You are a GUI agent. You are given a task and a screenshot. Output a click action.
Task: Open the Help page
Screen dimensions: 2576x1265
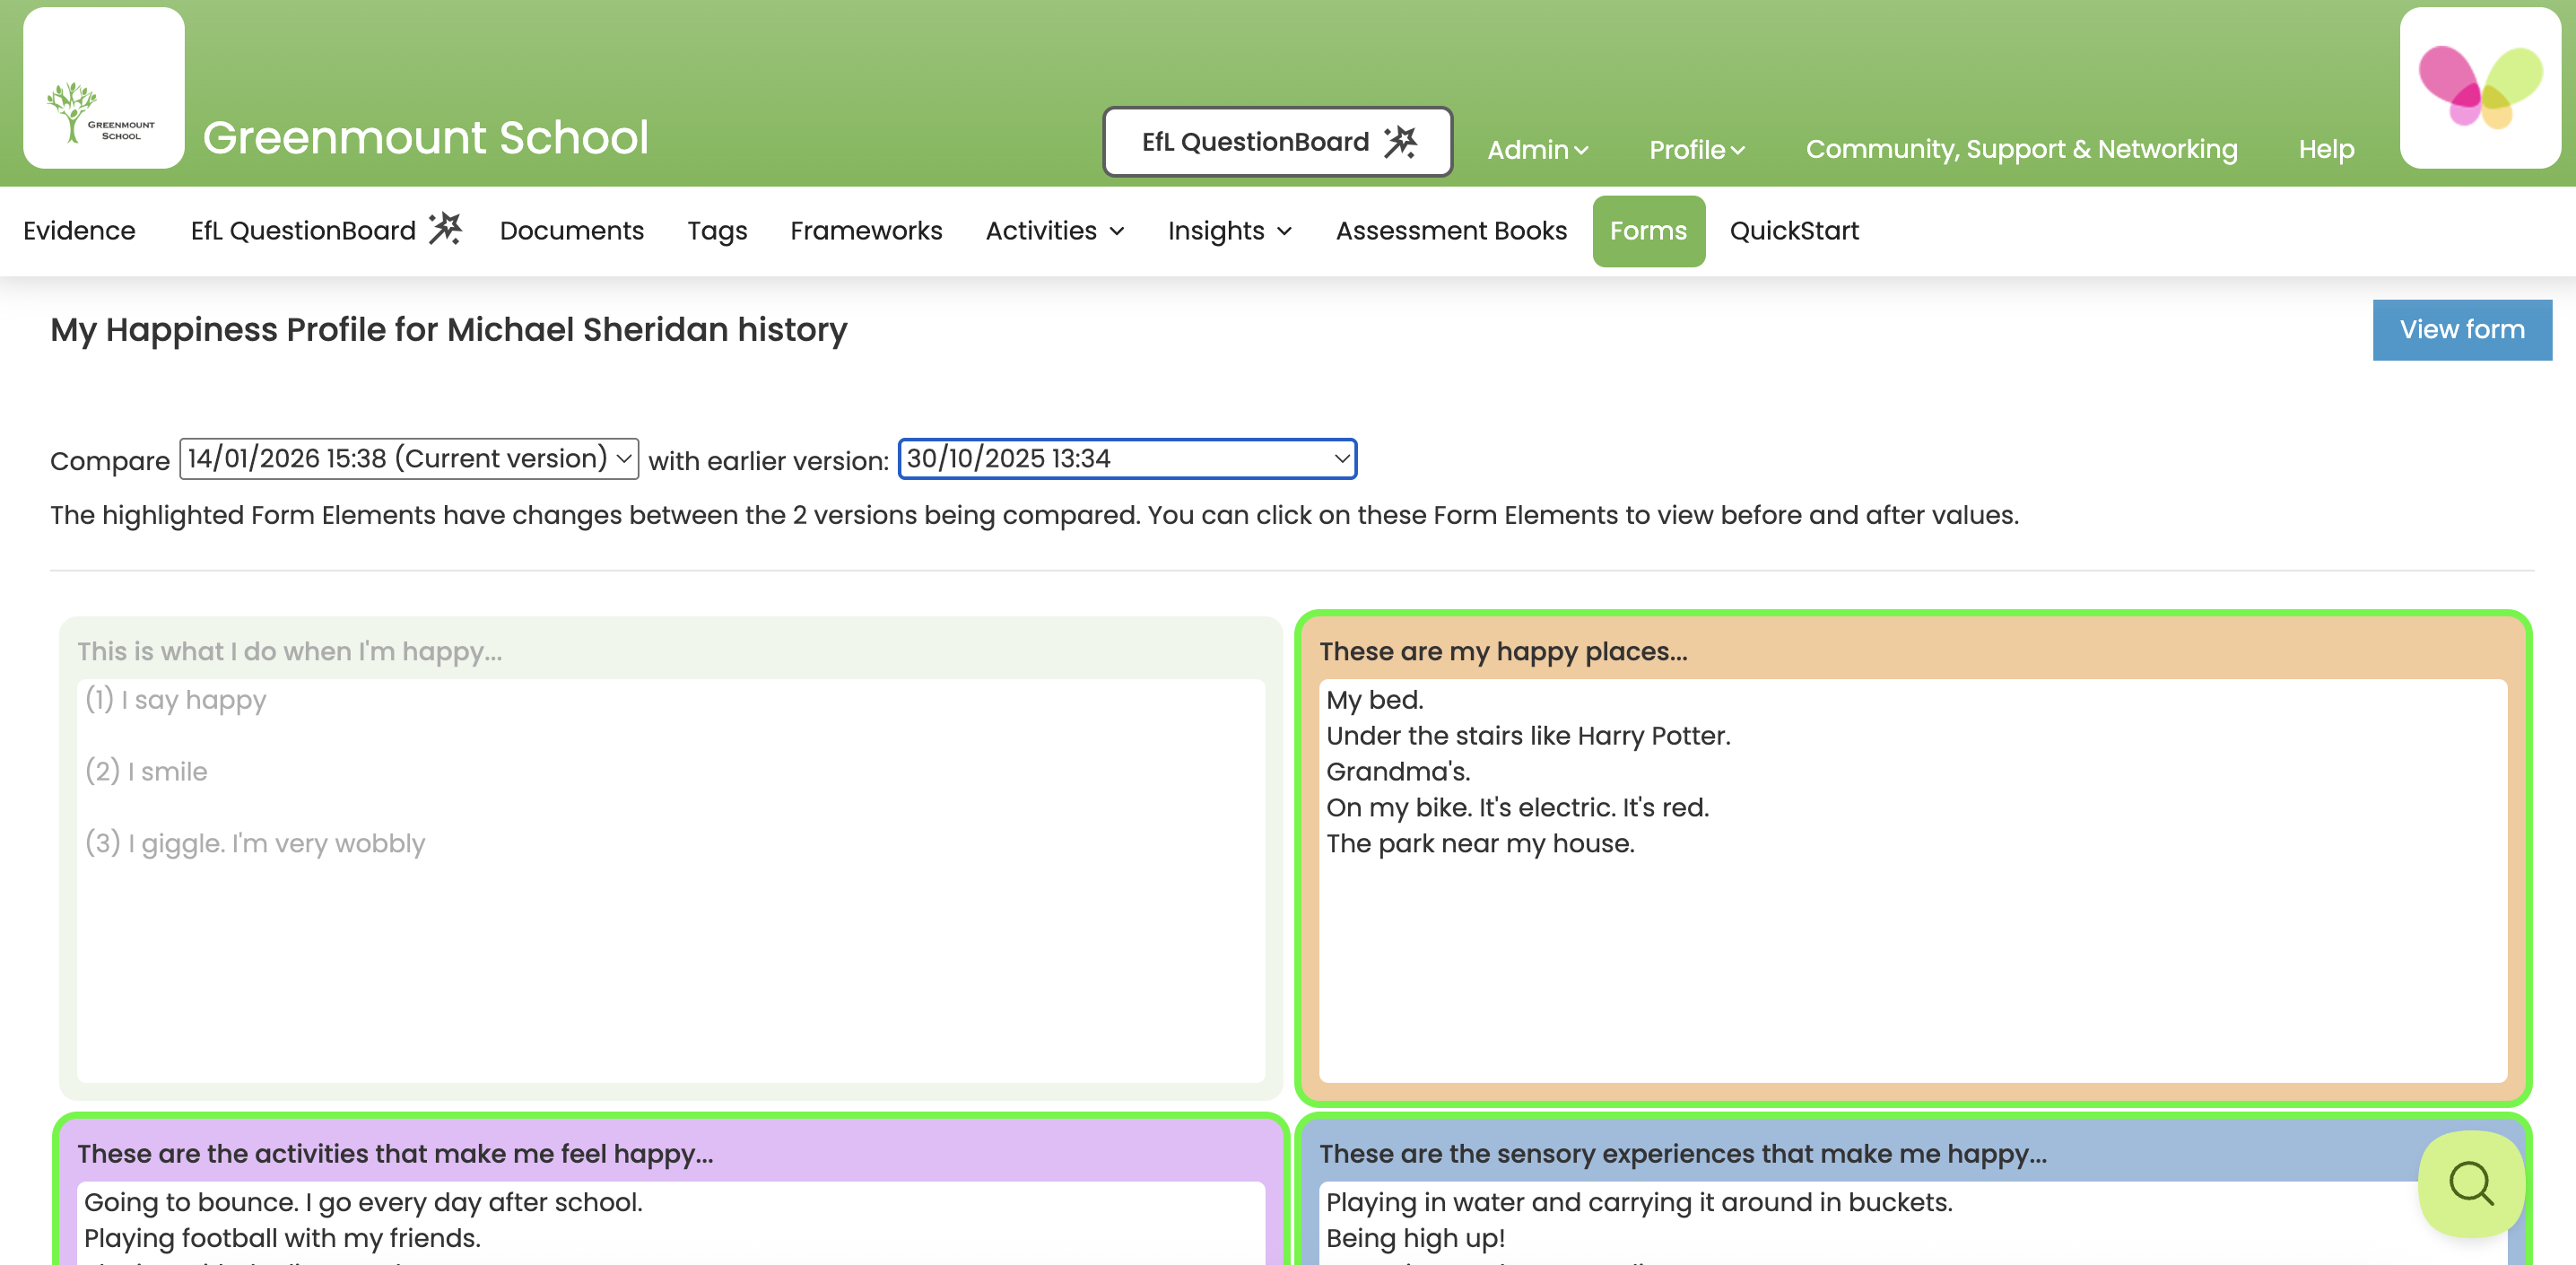click(2327, 149)
